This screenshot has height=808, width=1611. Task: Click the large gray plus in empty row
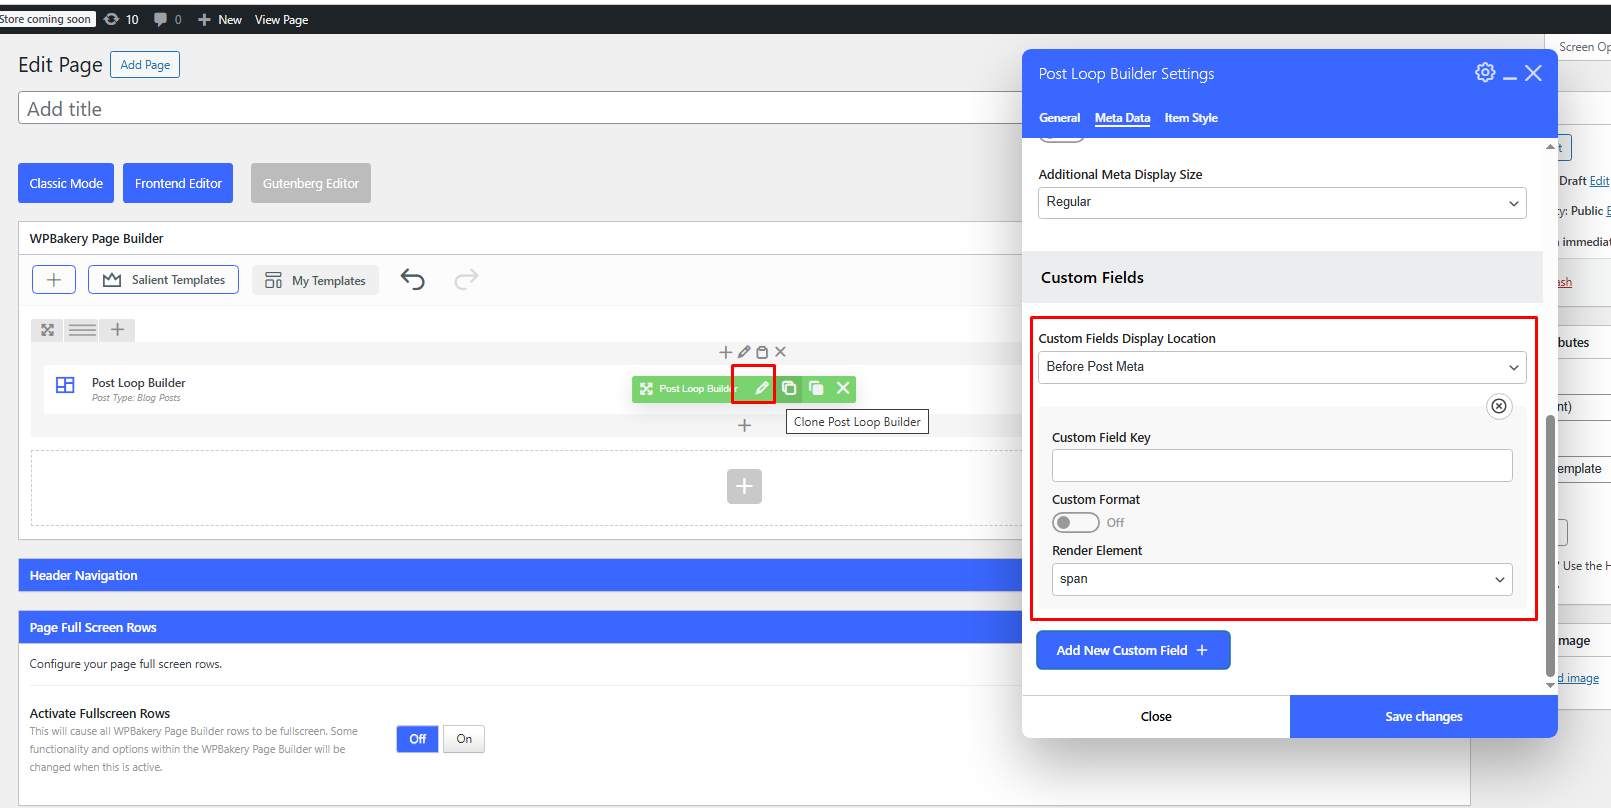(744, 486)
